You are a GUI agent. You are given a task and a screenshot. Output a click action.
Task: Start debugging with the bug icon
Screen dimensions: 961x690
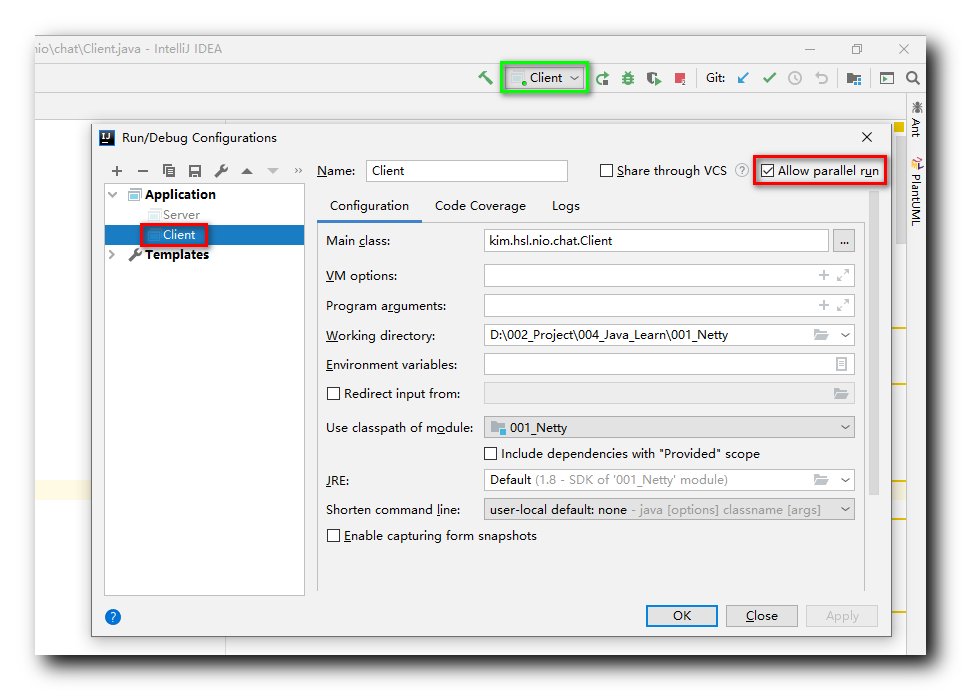click(628, 78)
